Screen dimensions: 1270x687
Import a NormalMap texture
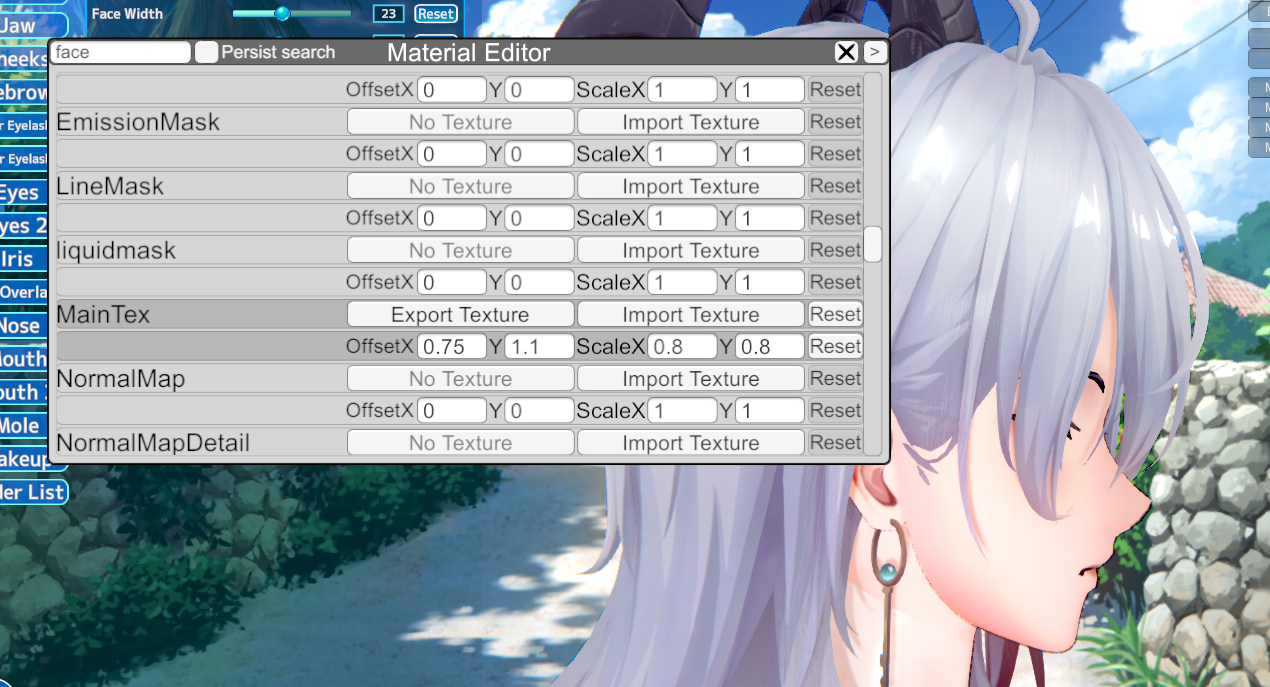coord(690,379)
